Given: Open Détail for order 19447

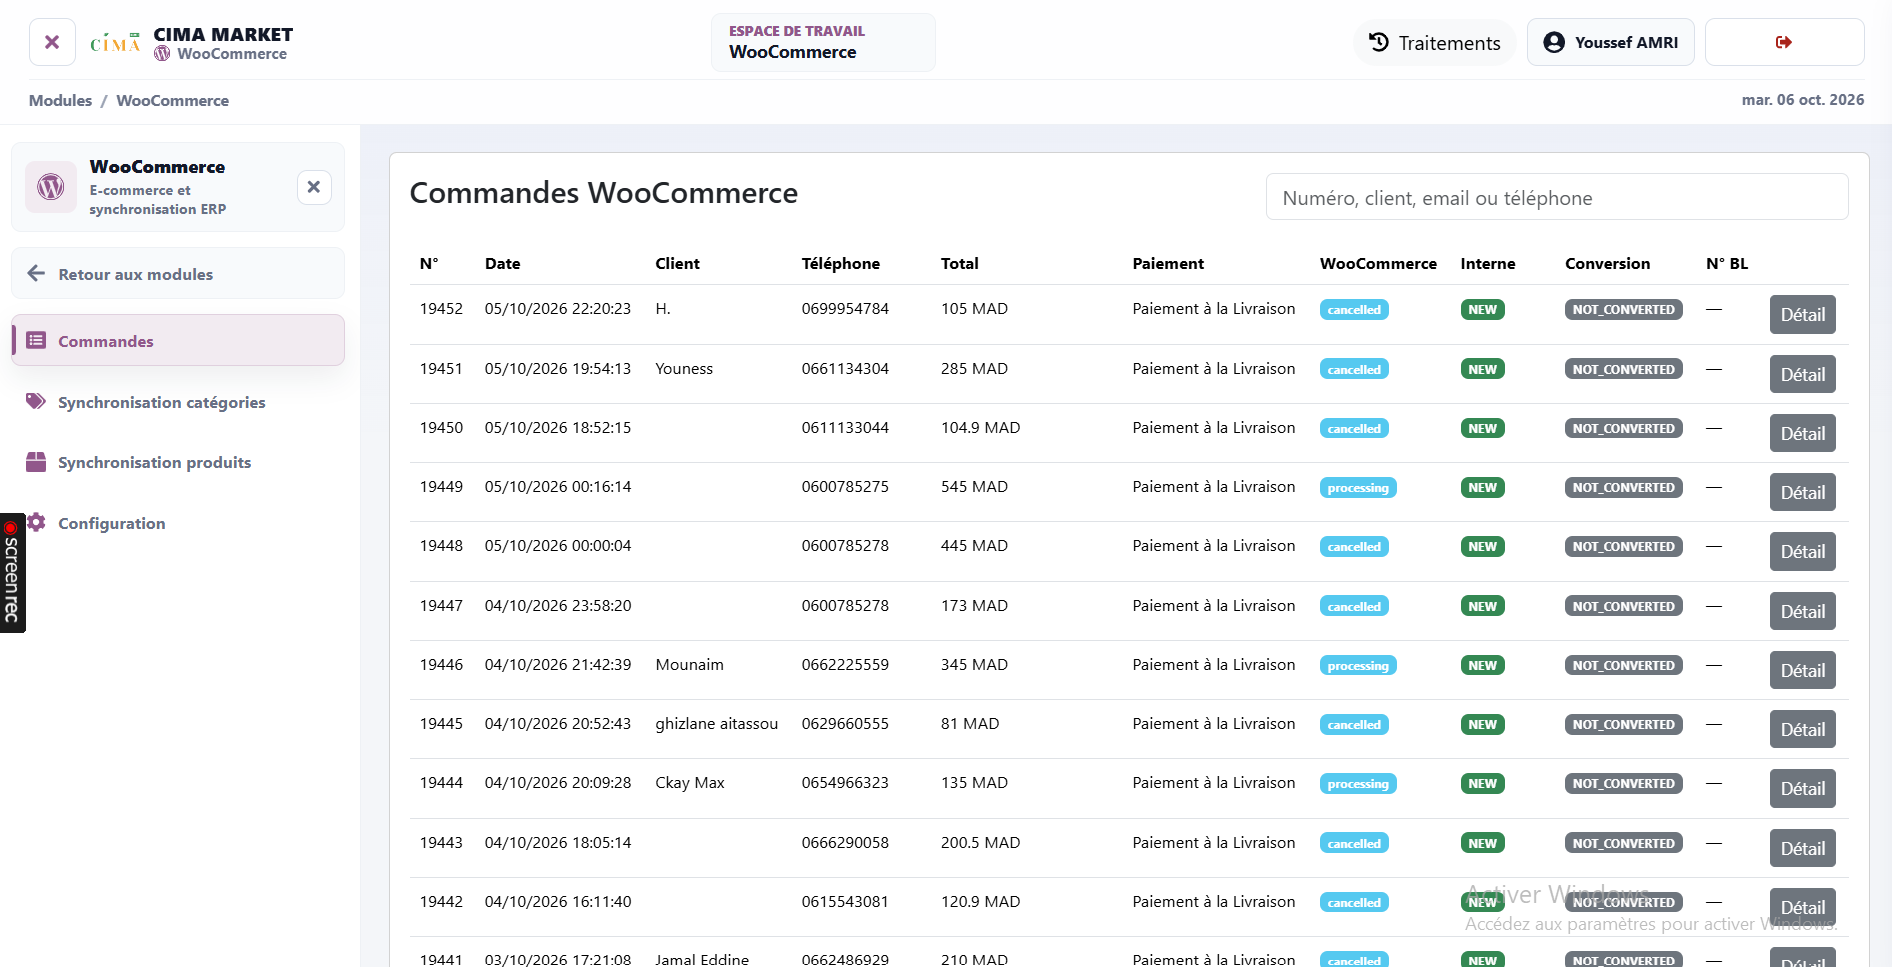Looking at the screenshot, I should point(1802,611).
